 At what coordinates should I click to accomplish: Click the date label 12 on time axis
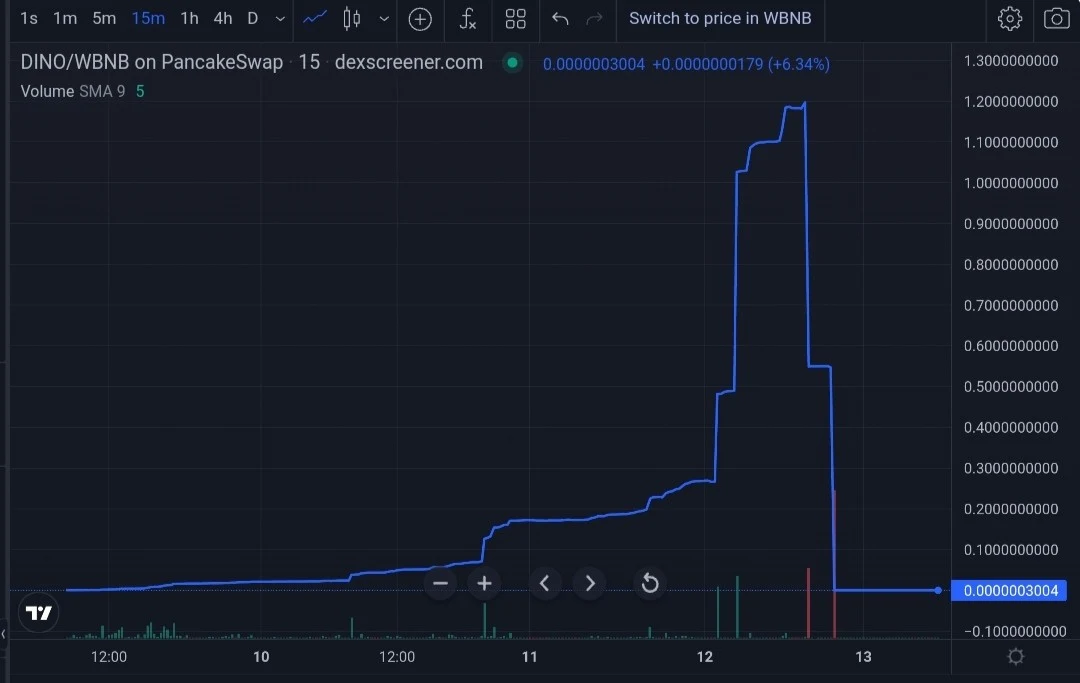click(x=705, y=657)
